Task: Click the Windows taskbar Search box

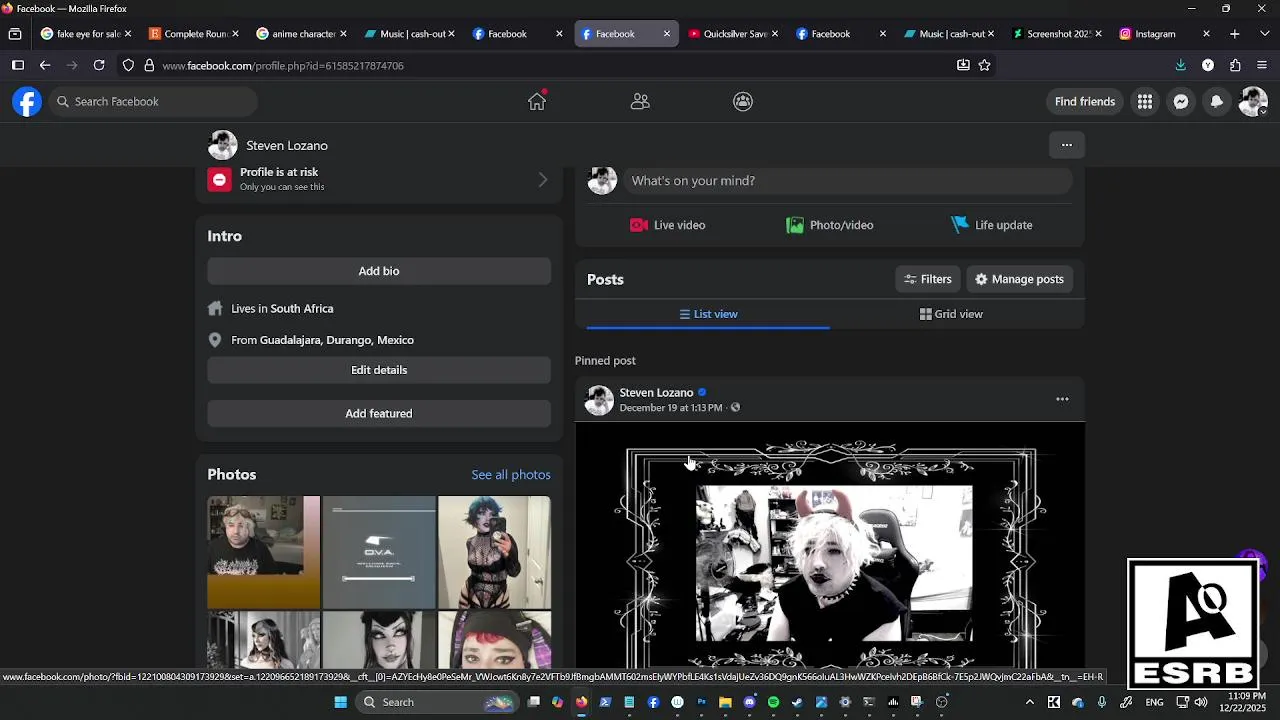Action: (439, 702)
